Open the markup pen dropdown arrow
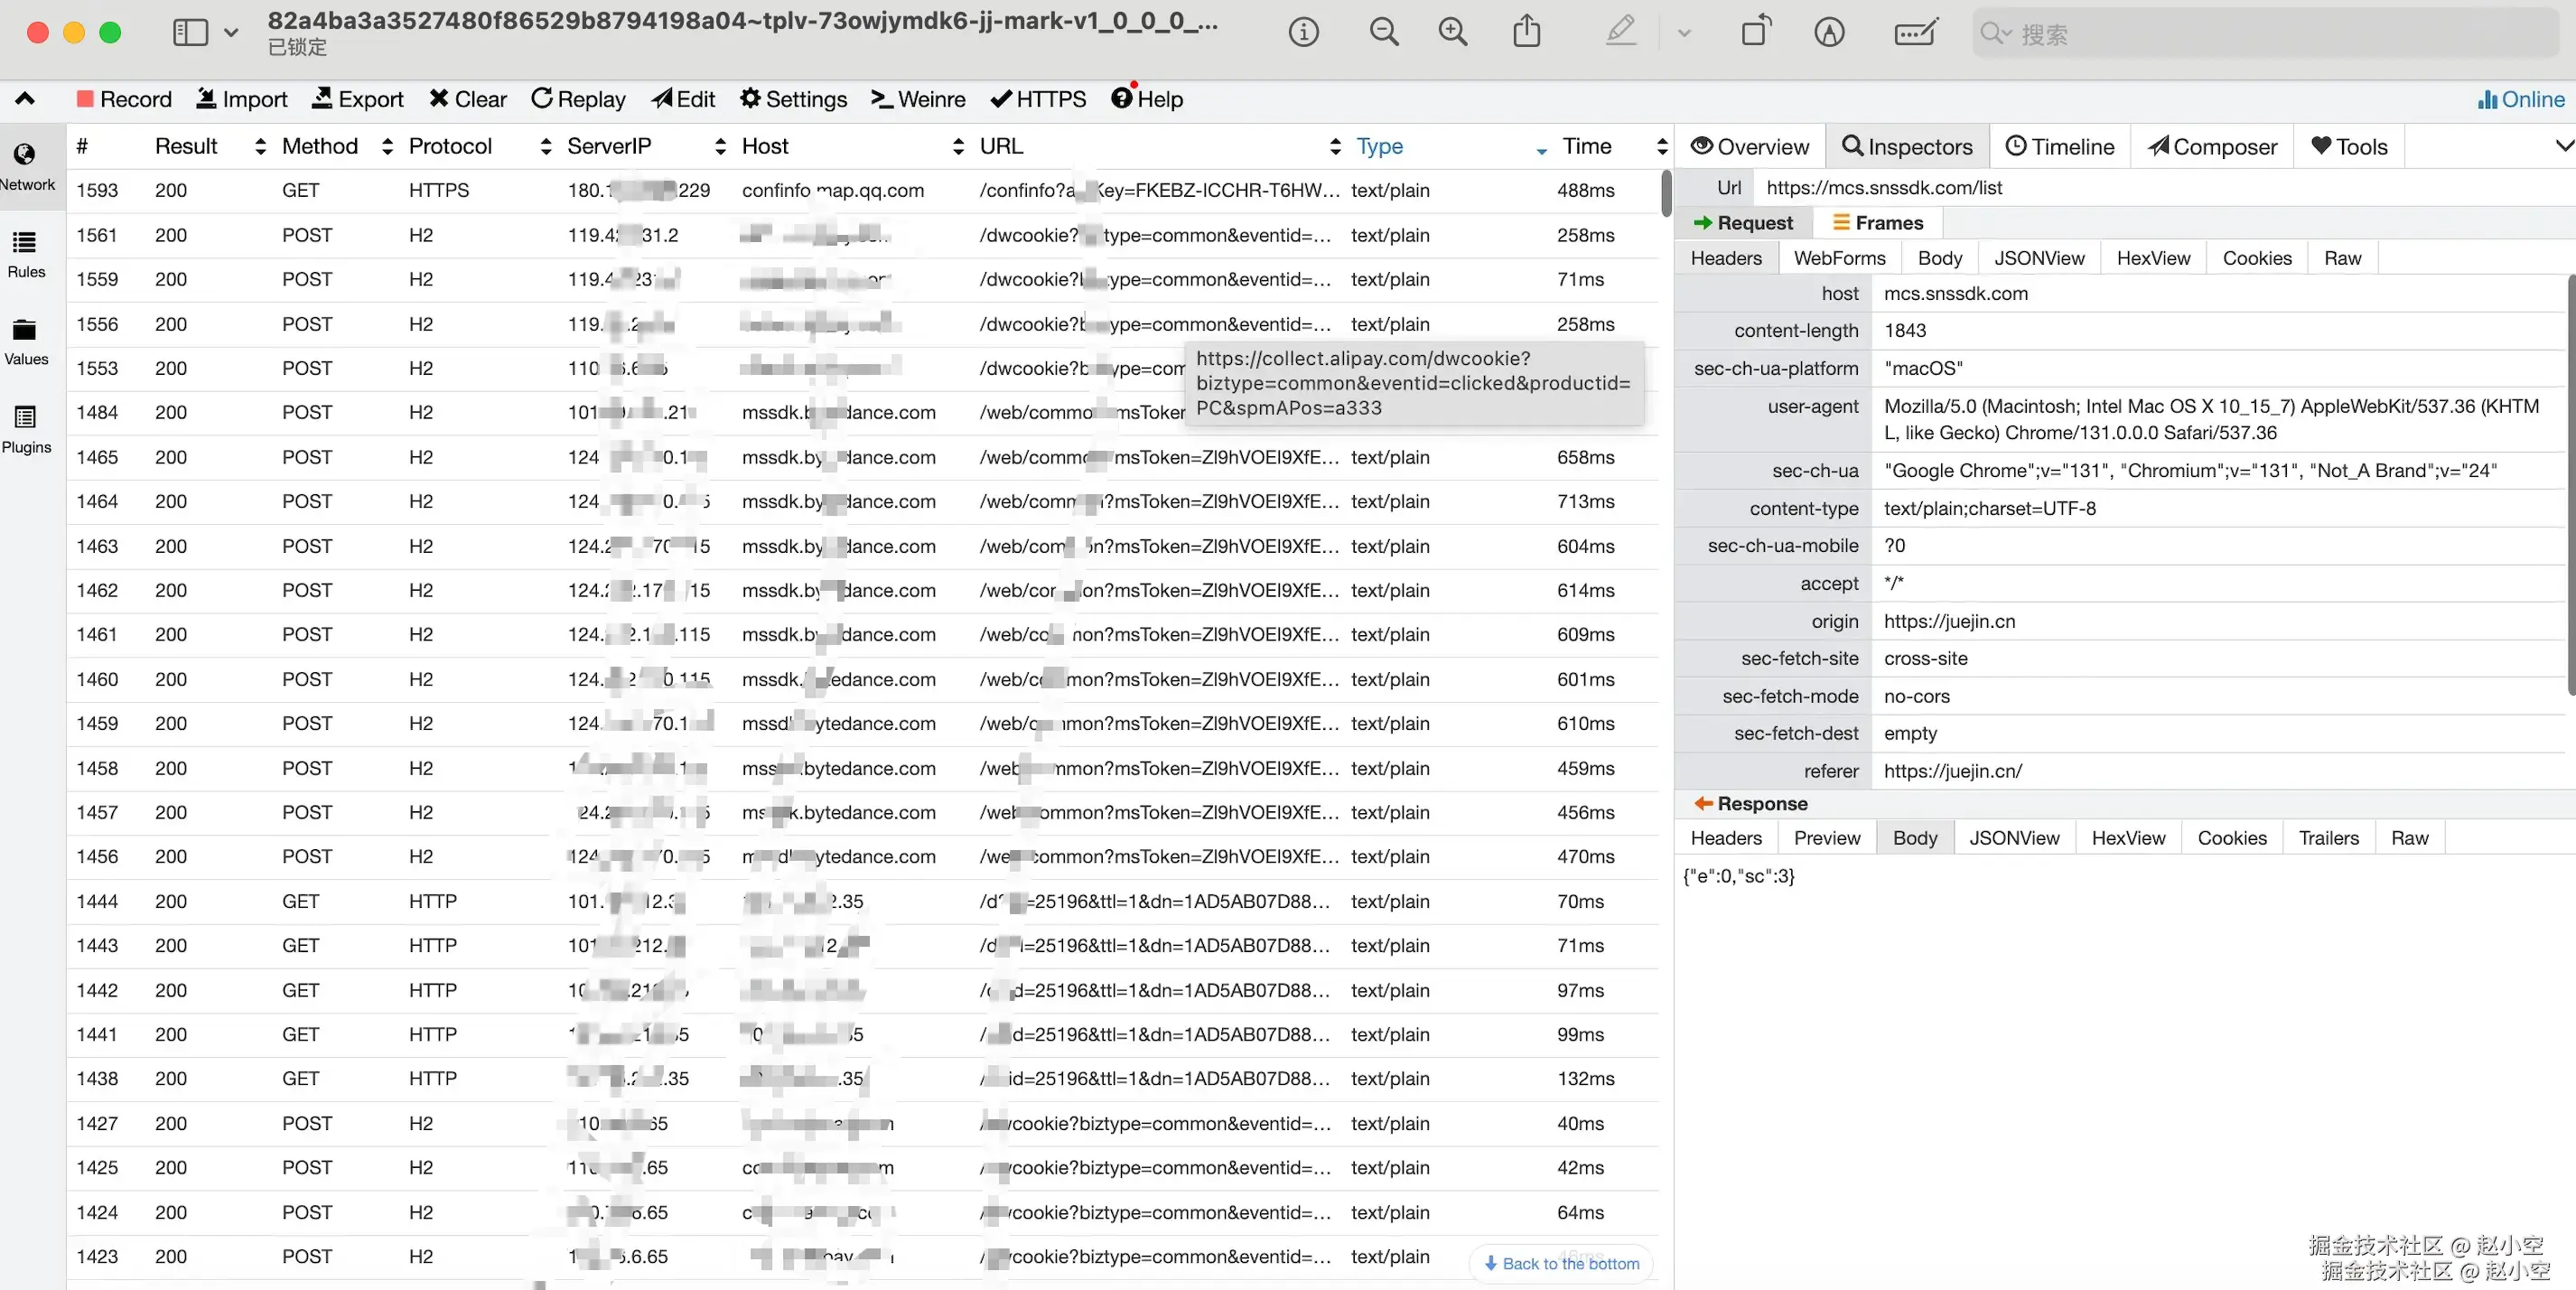The image size is (2576, 1290). click(x=1684, y=33)
